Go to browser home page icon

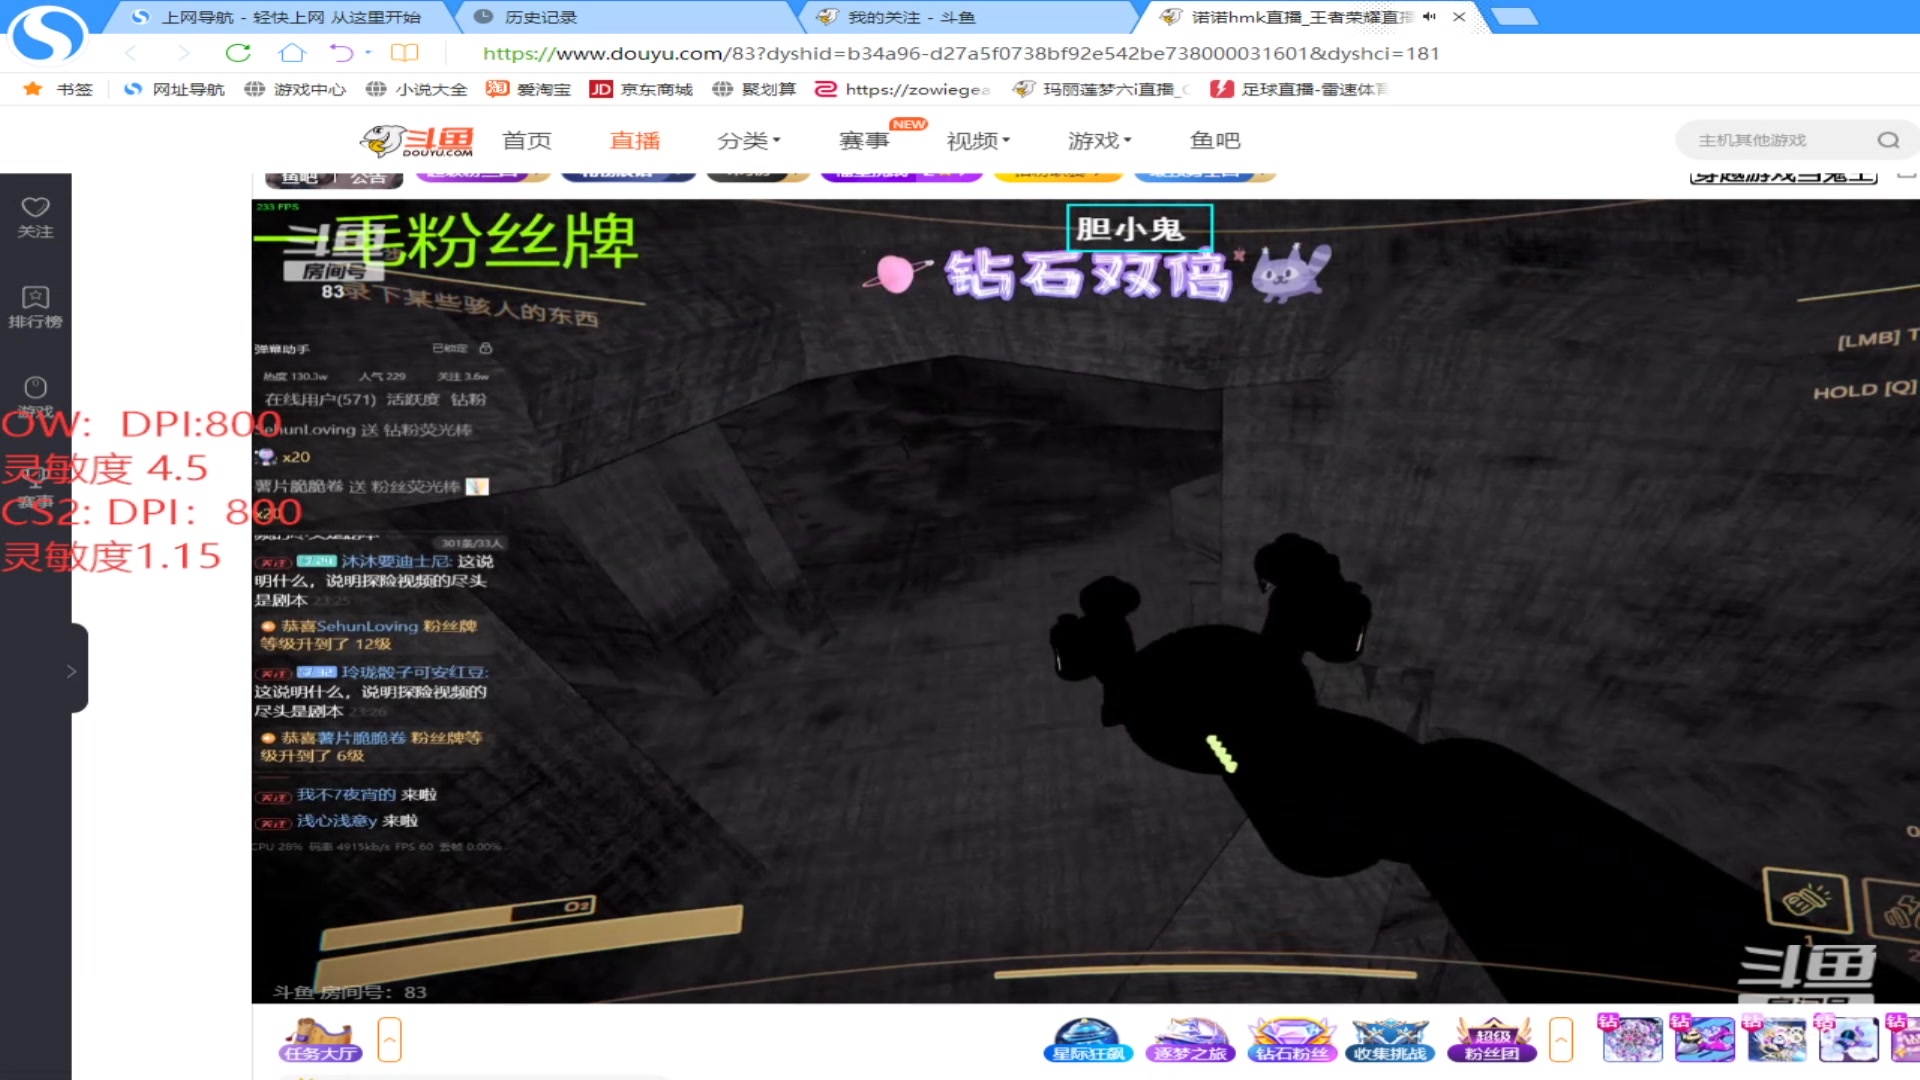click(x=292, y=53)
